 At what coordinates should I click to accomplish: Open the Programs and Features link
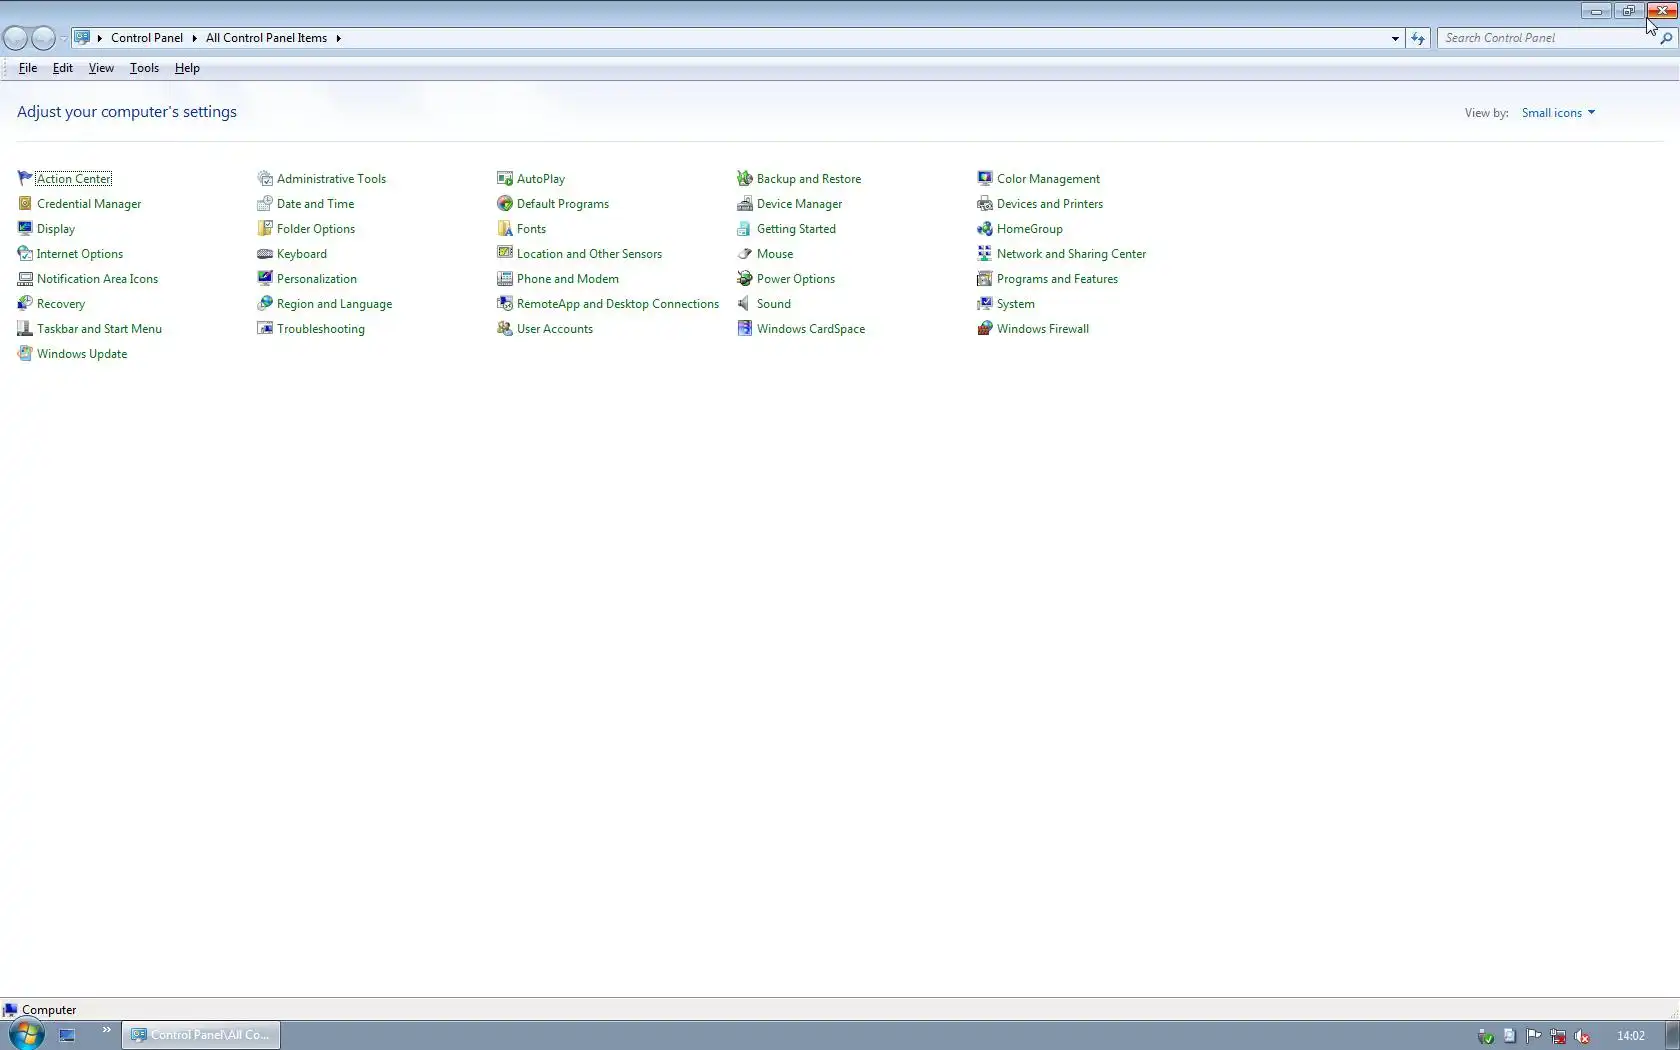1057,279
